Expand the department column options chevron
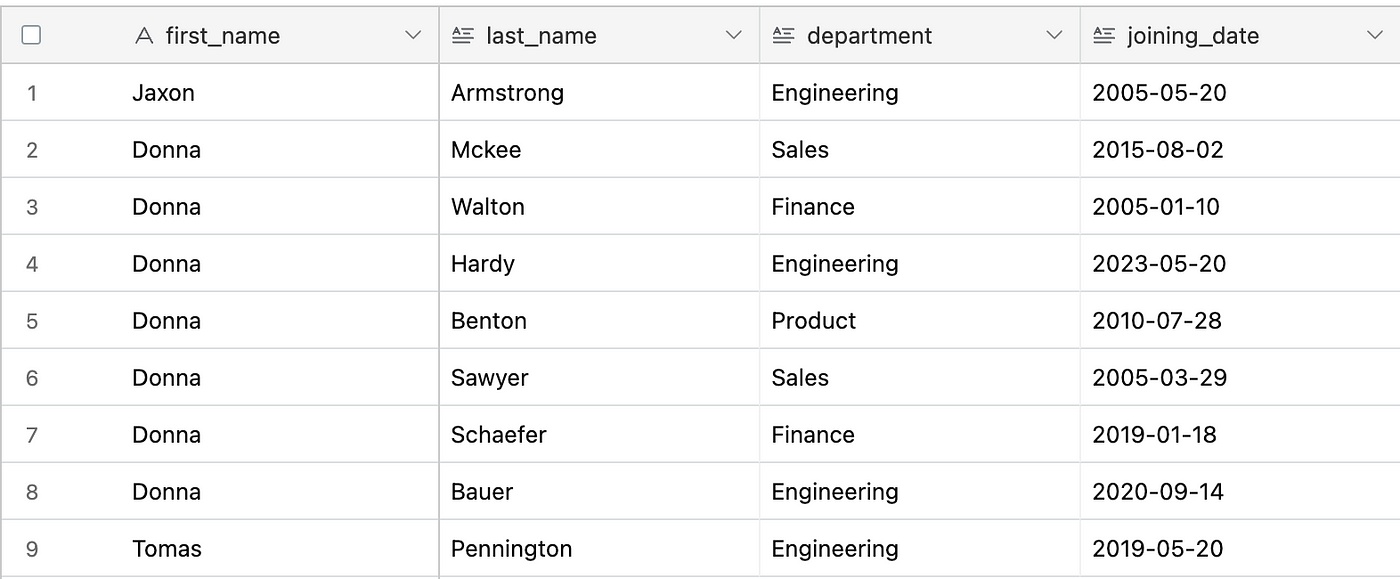The image size is (1400, 579). pyautogui.click(x=1054, y=36)
